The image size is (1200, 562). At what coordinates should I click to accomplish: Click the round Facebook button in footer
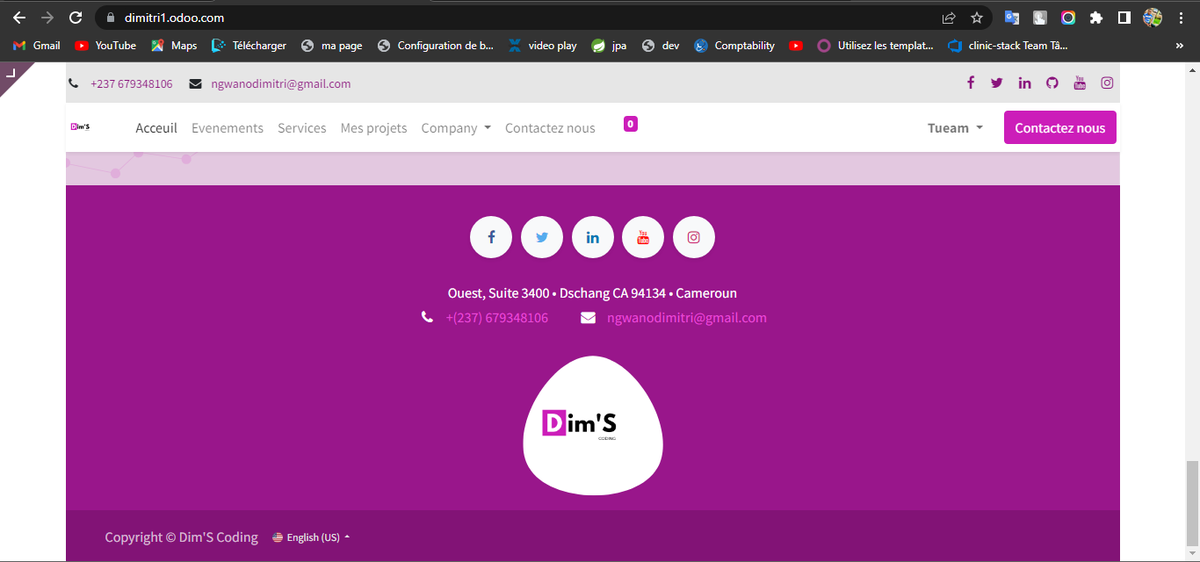491,237
